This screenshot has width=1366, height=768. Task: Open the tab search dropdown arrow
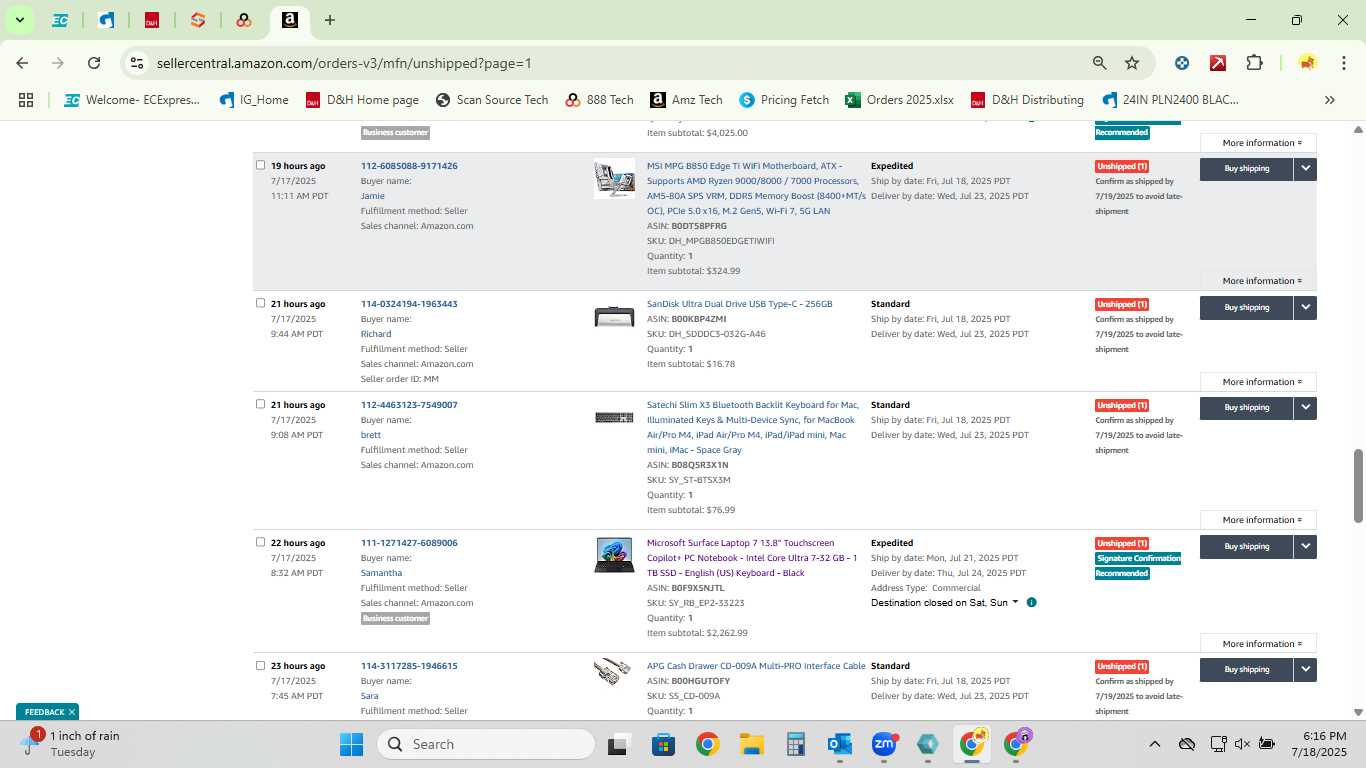(19, 20)
